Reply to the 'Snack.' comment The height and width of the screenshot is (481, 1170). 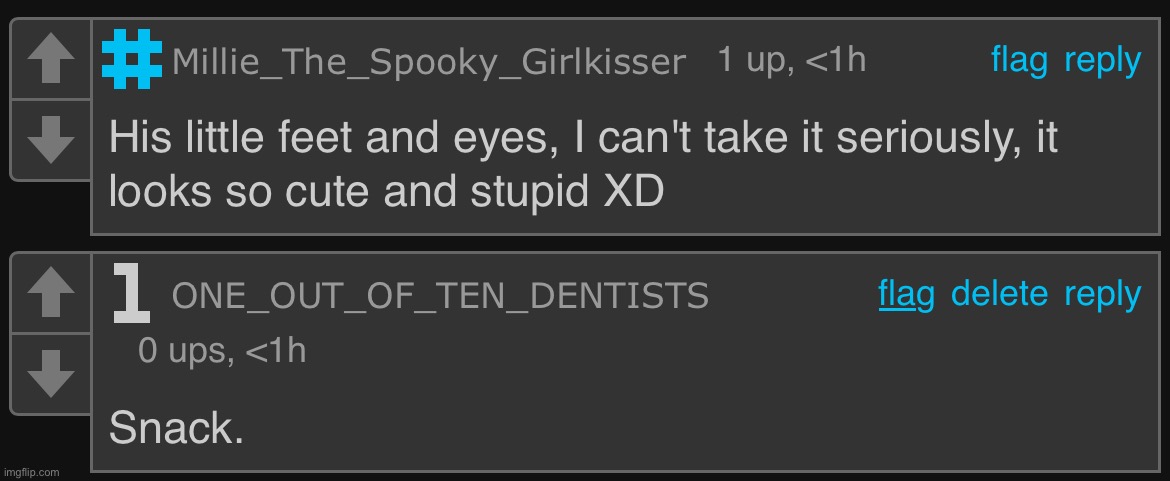(x=1102, y=294)
